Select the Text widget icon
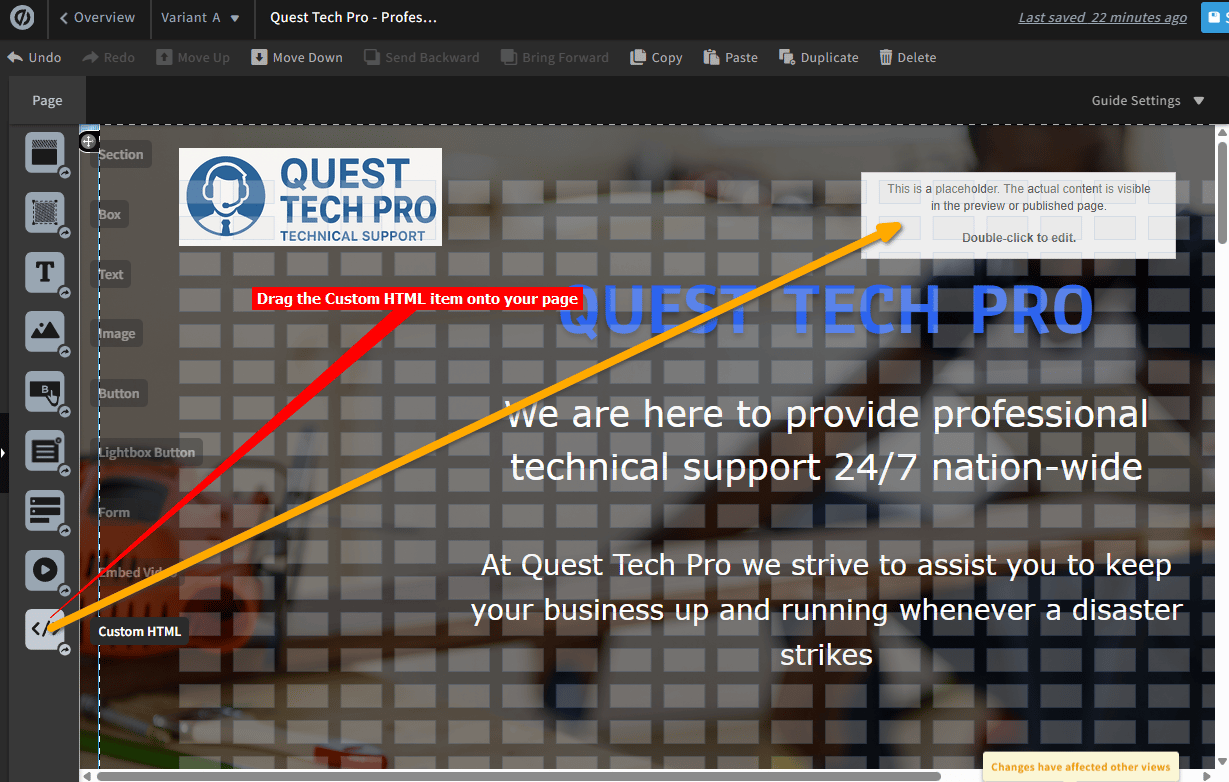This screenshot has height=782, width=1229. pyautogui.click(x=45, y=271)
